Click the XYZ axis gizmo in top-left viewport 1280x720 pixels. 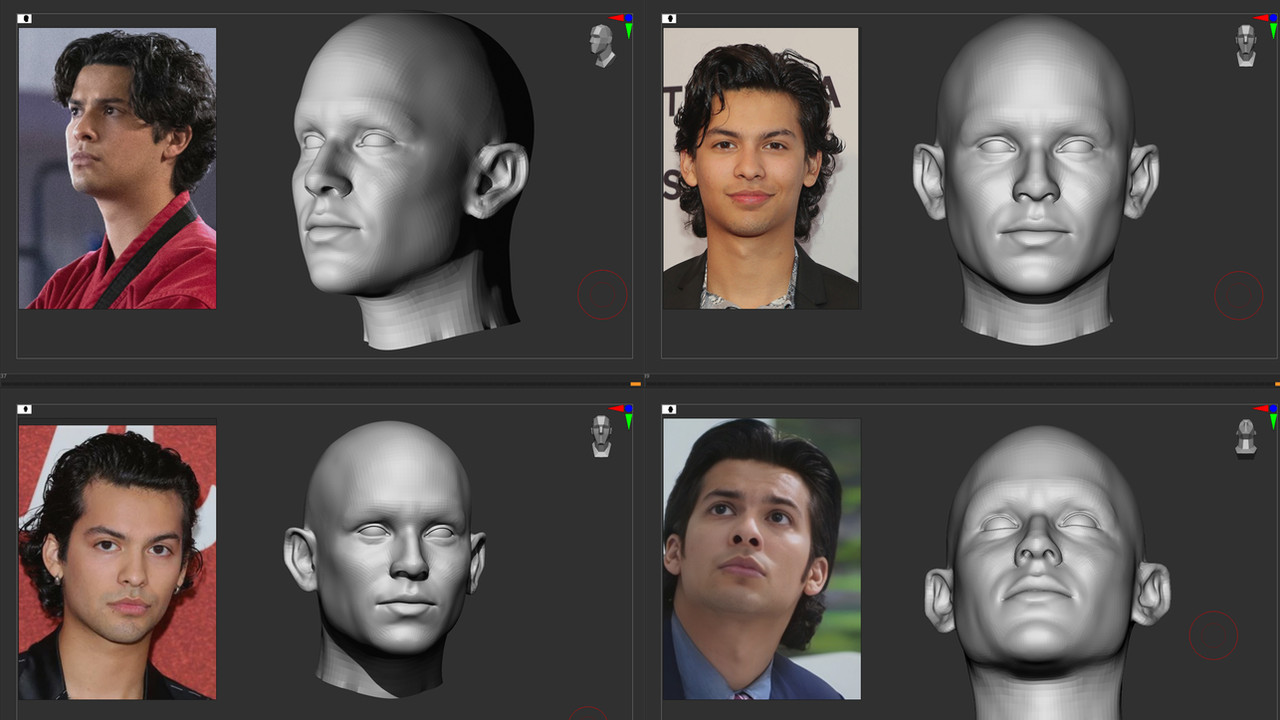[x=624, y=24]
